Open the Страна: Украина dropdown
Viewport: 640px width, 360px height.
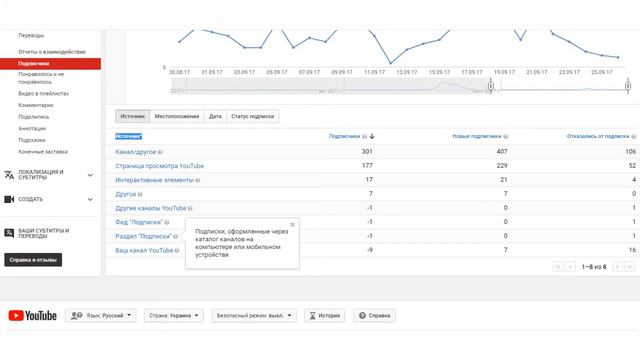coord(173,316)
